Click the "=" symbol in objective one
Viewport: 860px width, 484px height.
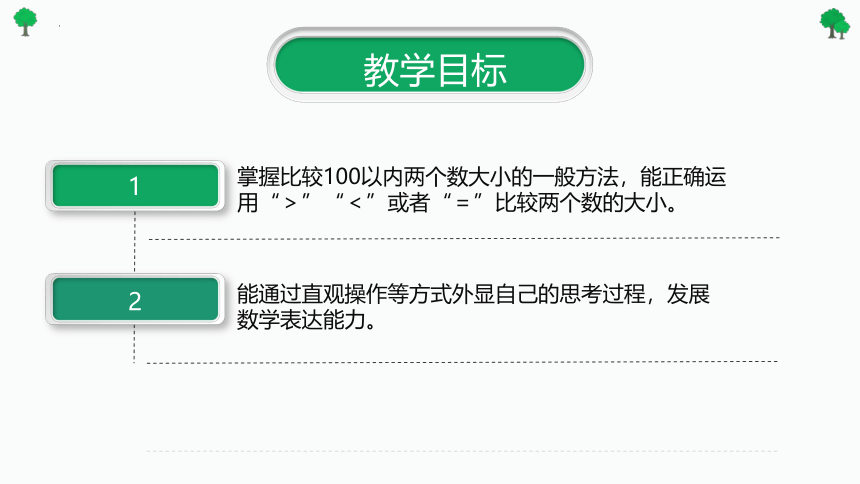[462, 204]
